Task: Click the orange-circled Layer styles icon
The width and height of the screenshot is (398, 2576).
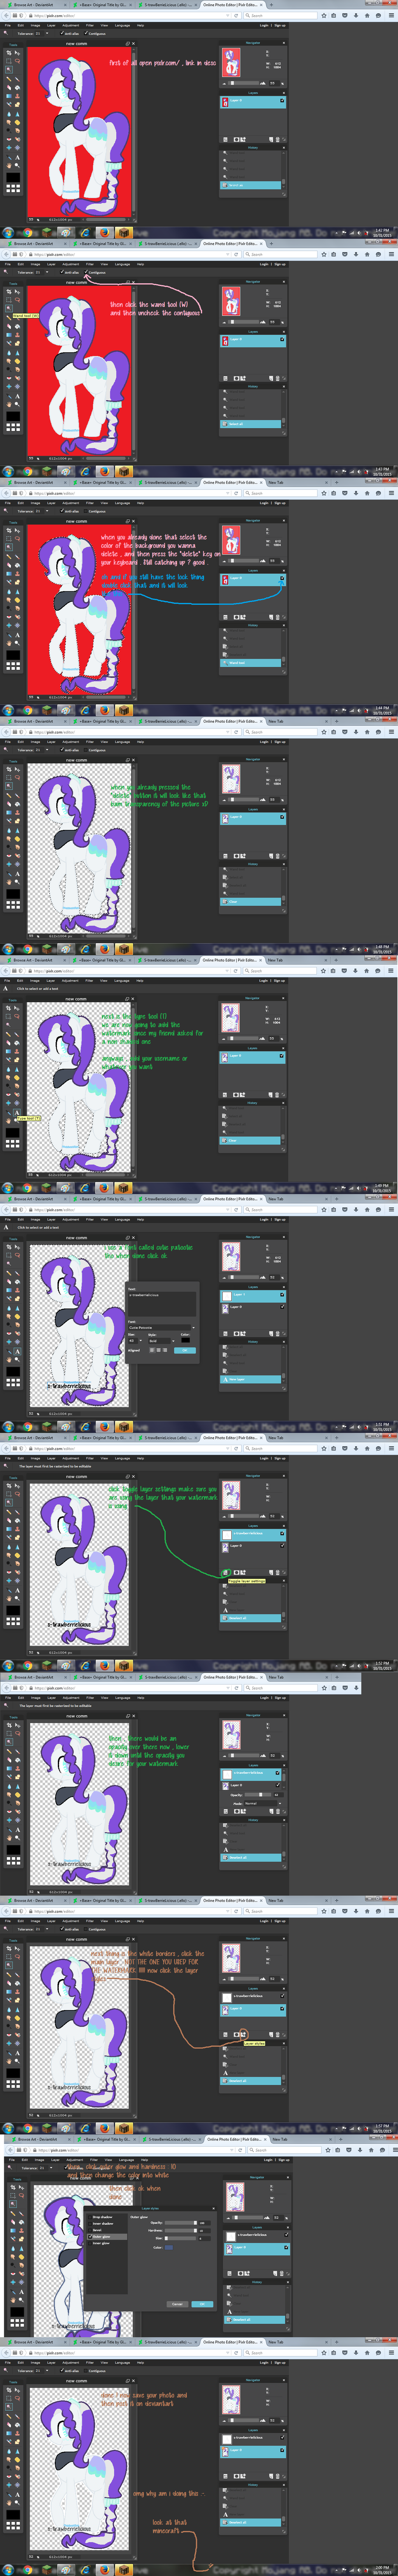Action: pyautogui.click(x=242, y=2034)
